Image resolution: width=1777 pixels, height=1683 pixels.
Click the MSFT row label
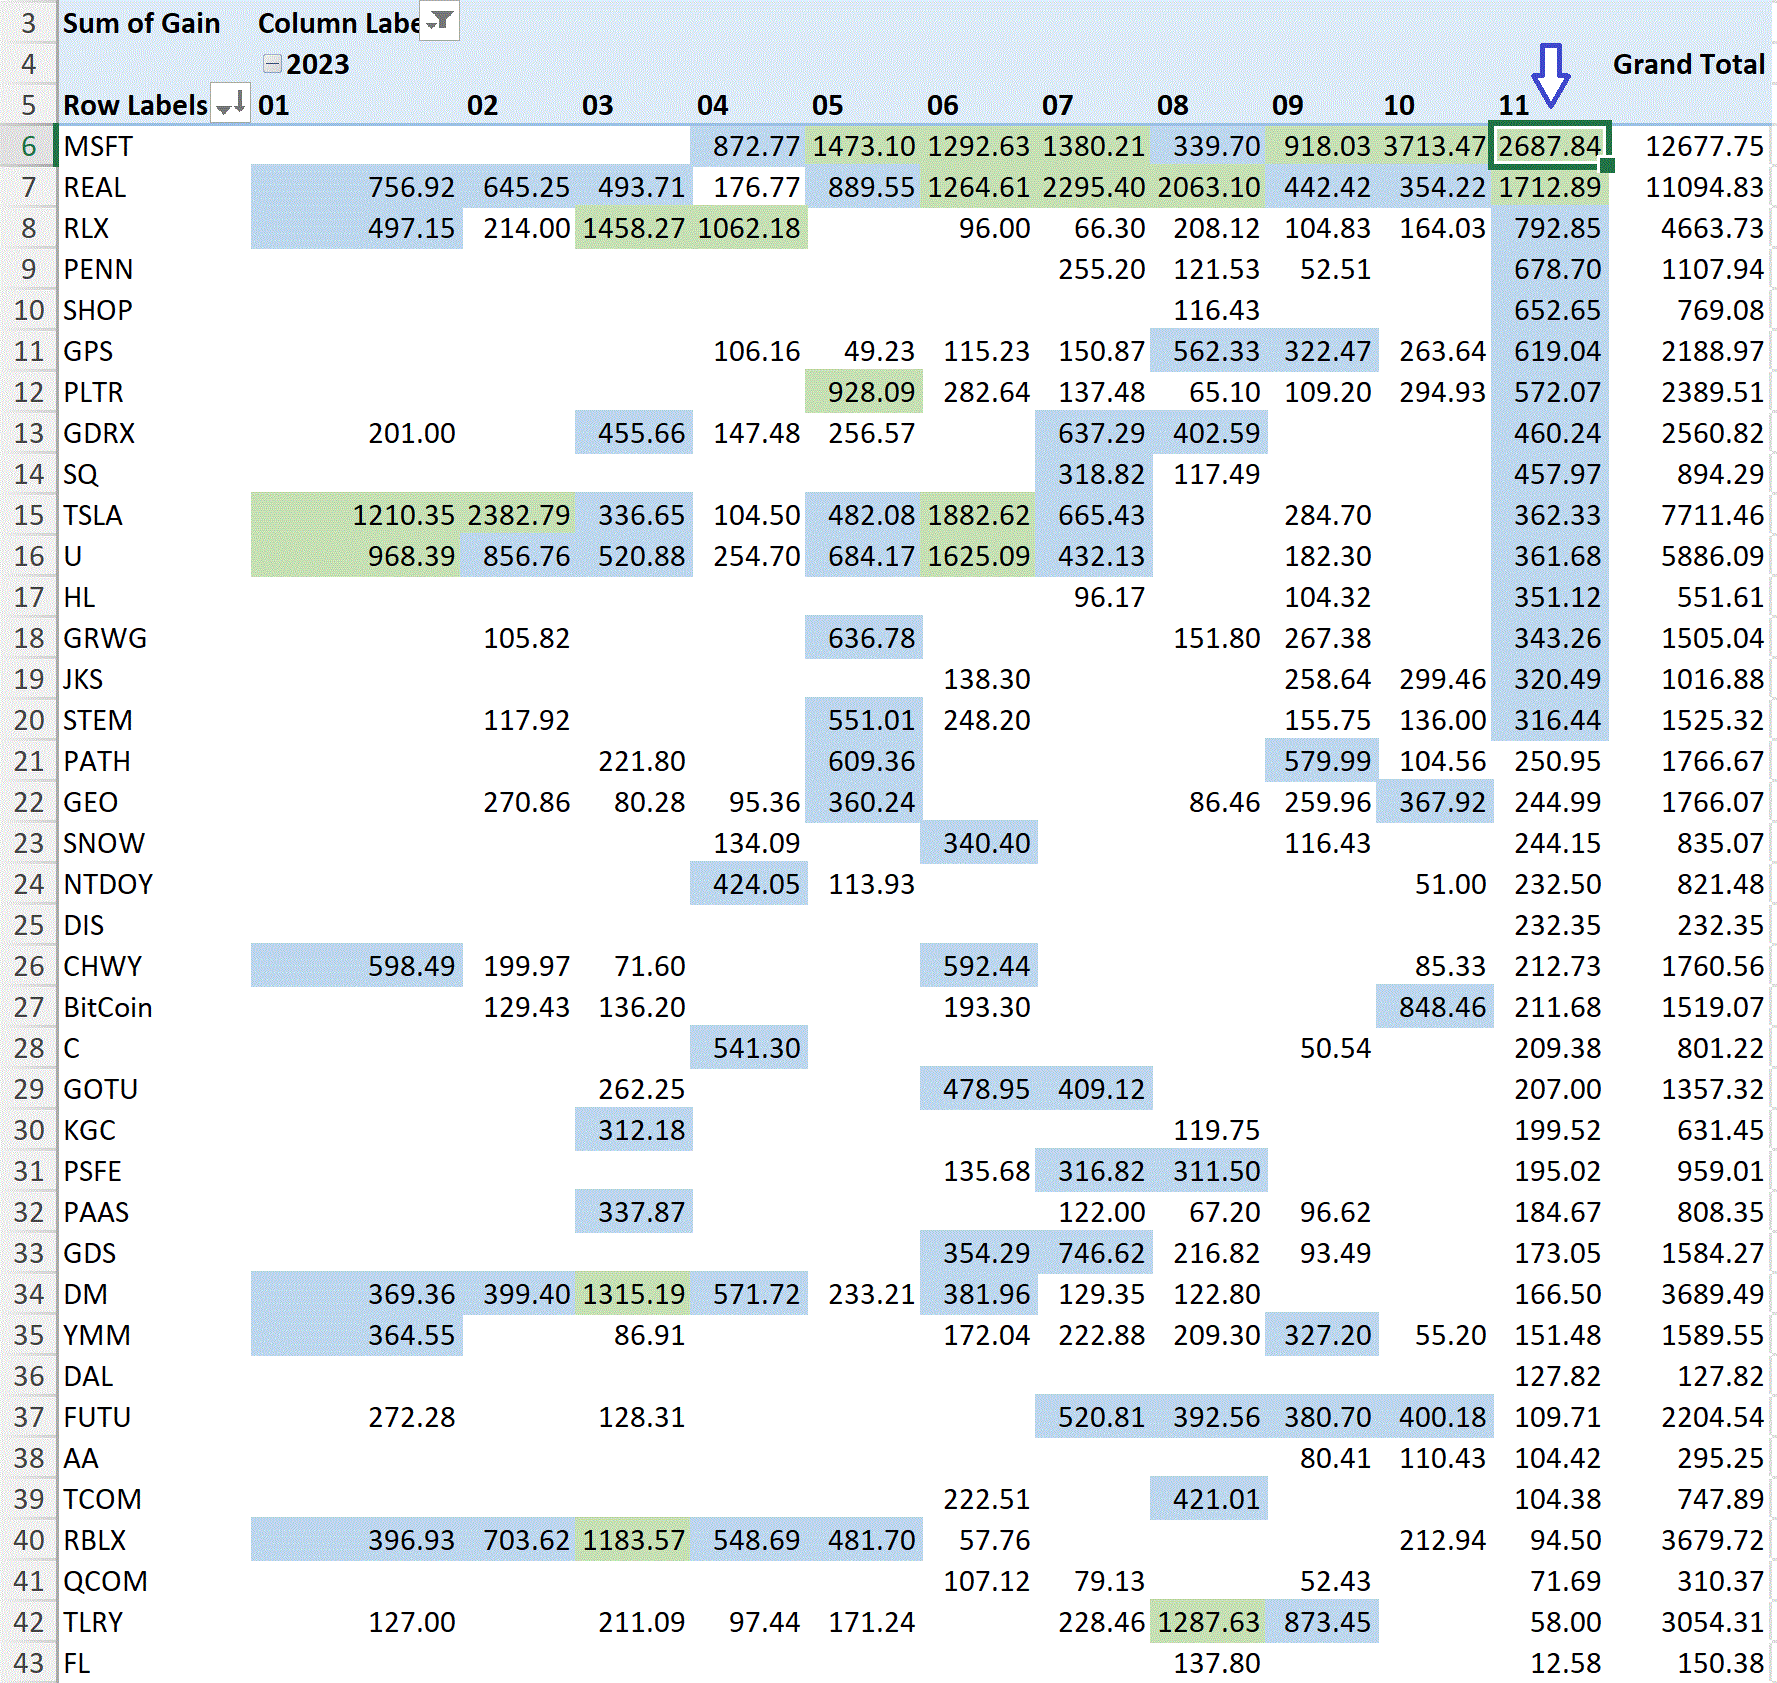click(x=98, y=146)
